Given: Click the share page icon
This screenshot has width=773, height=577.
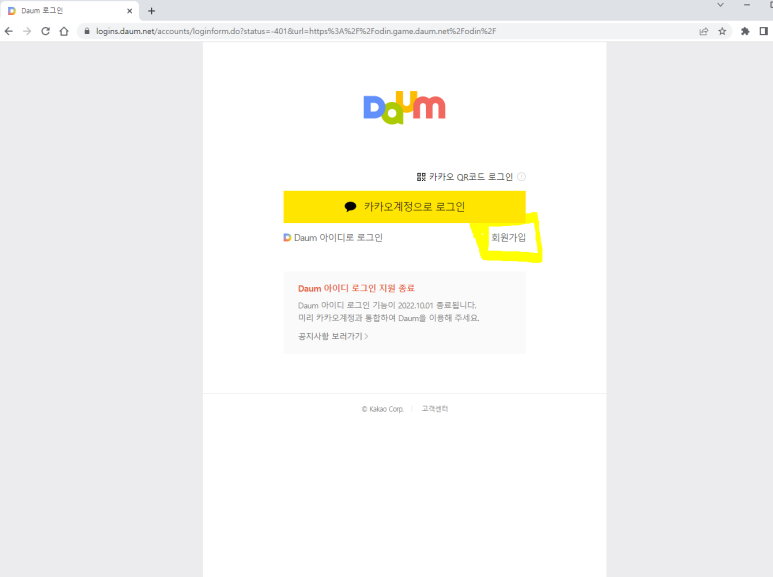Looking at the screenshot, I should click(x=703, y=31).
